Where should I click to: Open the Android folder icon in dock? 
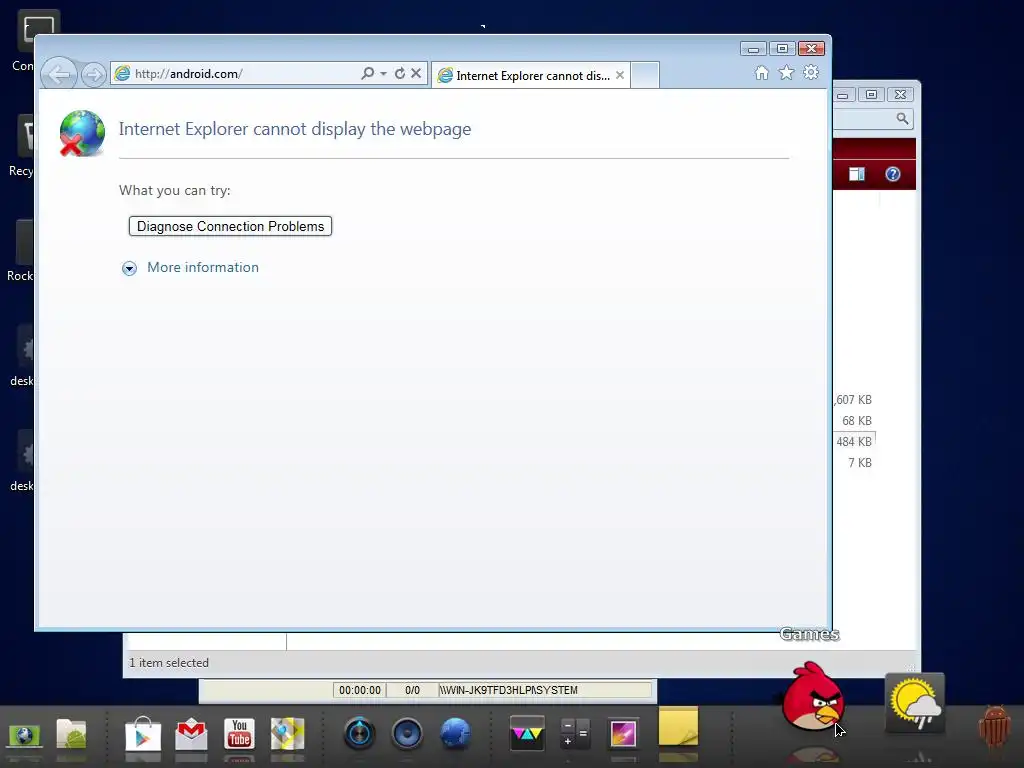click(x=71, y=733)
